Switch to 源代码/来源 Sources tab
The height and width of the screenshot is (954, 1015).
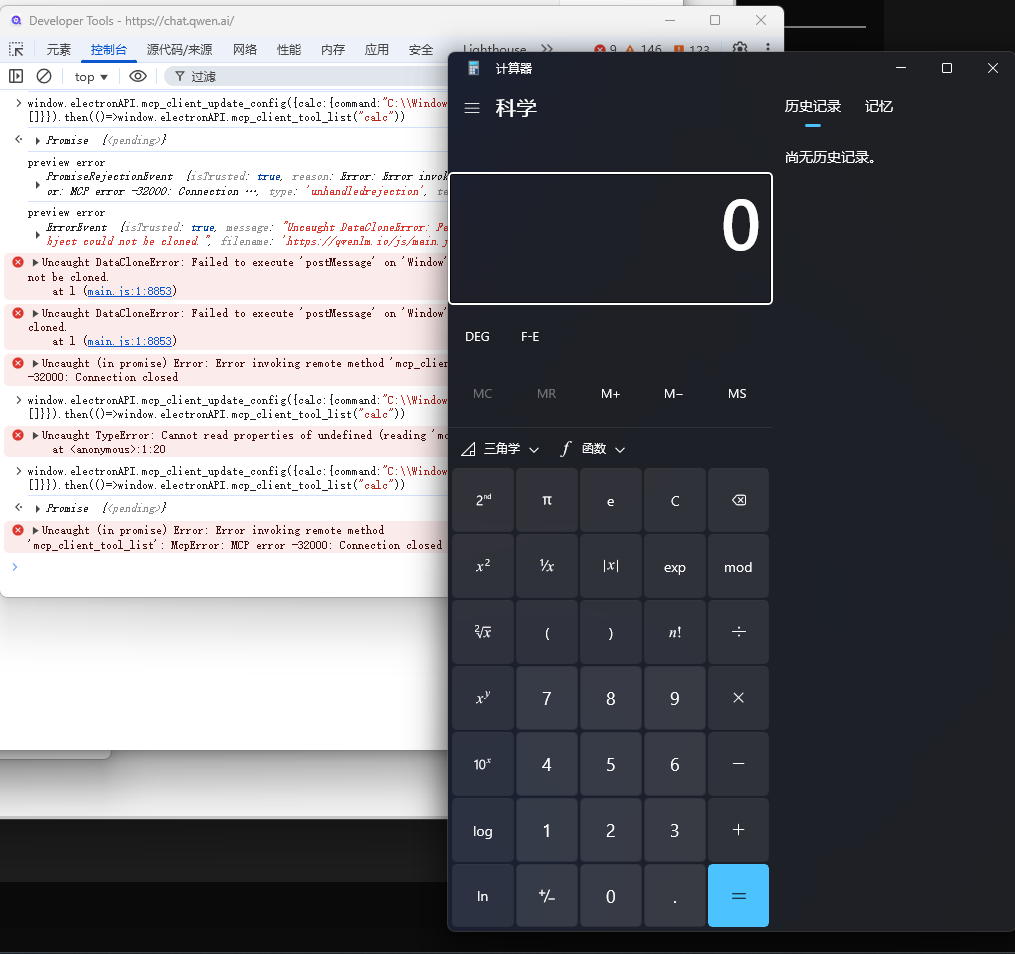pyautogui.click(x=179, y=49)
